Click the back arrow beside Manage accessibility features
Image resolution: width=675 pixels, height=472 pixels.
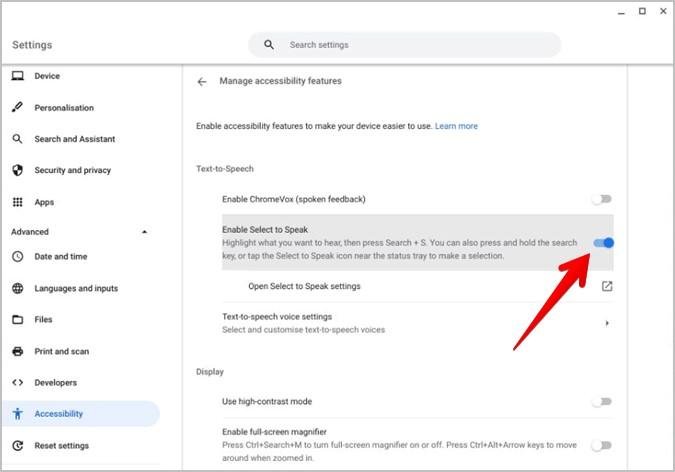[202, 81]
